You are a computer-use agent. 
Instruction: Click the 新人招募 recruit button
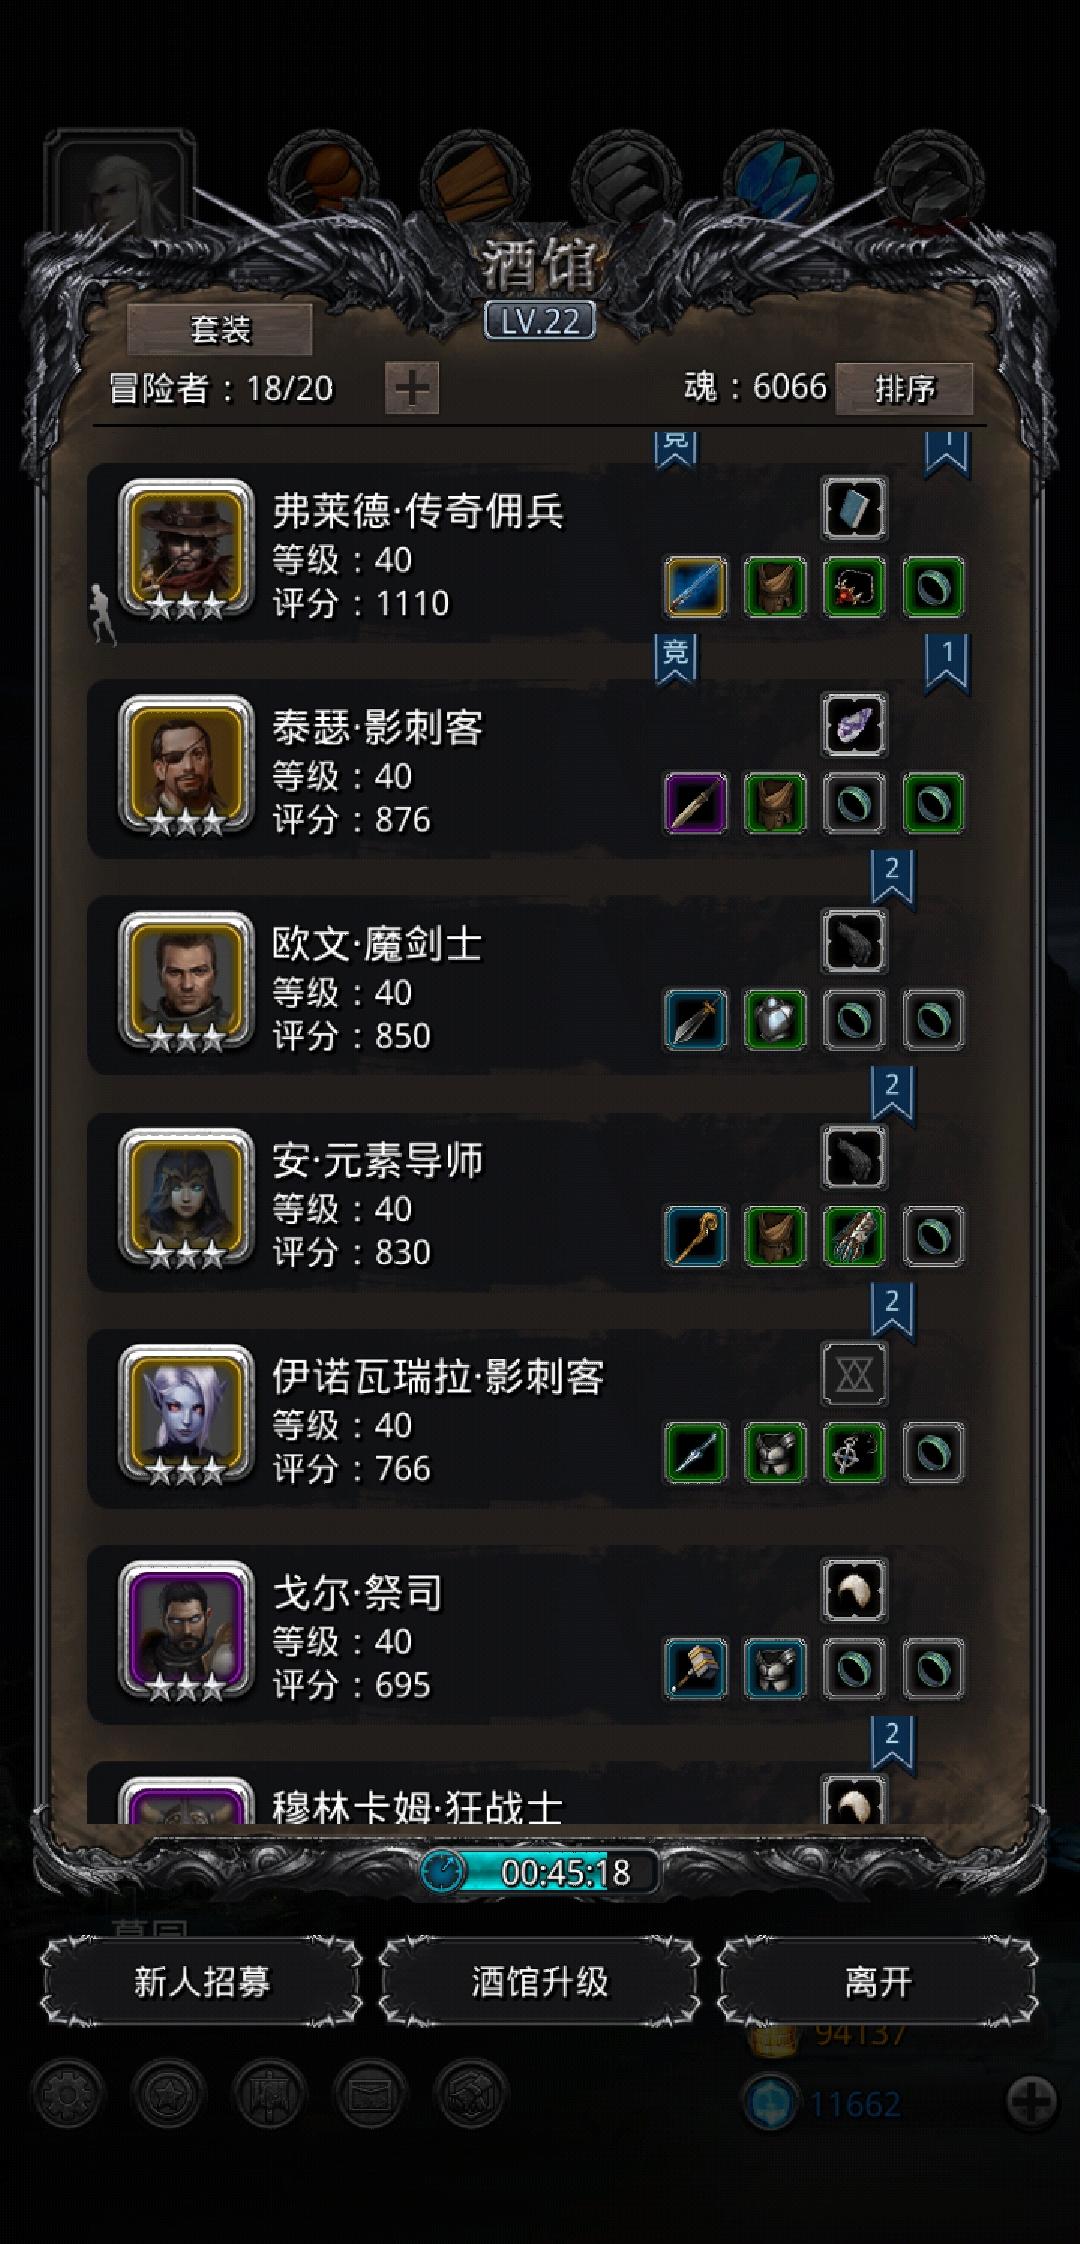[x=202, y=1981]
